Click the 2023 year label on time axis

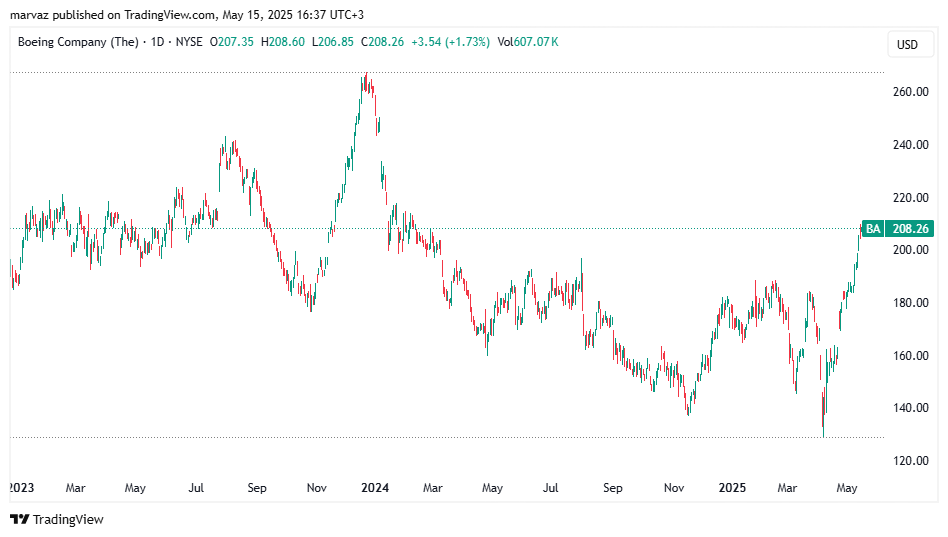(22, 487)
